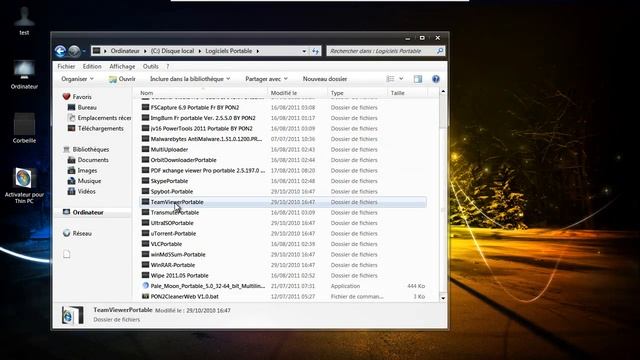Open the Edition menu

point(92,66)
